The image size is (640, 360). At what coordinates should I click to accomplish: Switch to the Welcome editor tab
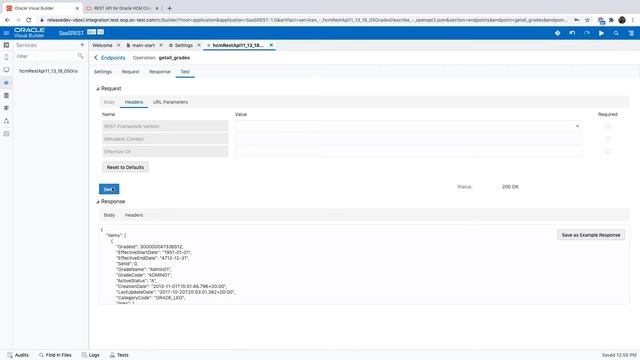coord(102,45)
